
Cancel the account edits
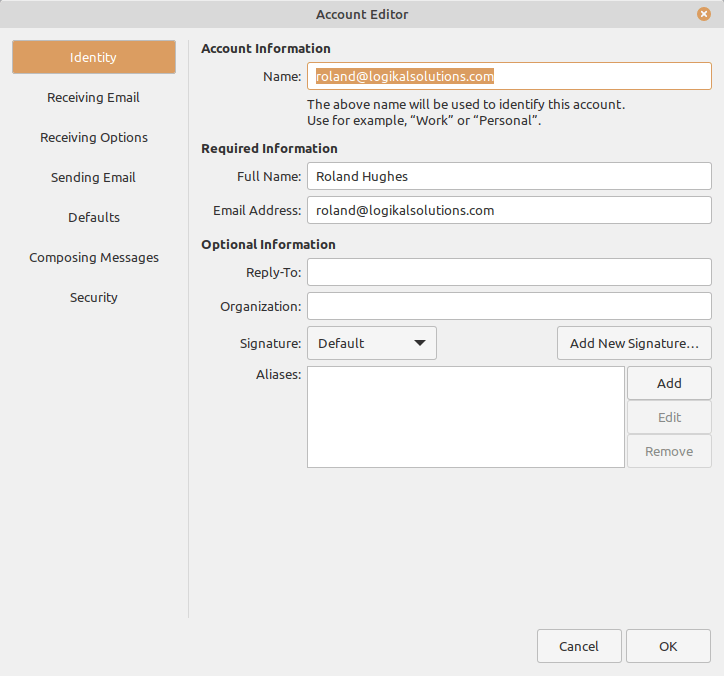pyautogui.click(x=579, y=646)
